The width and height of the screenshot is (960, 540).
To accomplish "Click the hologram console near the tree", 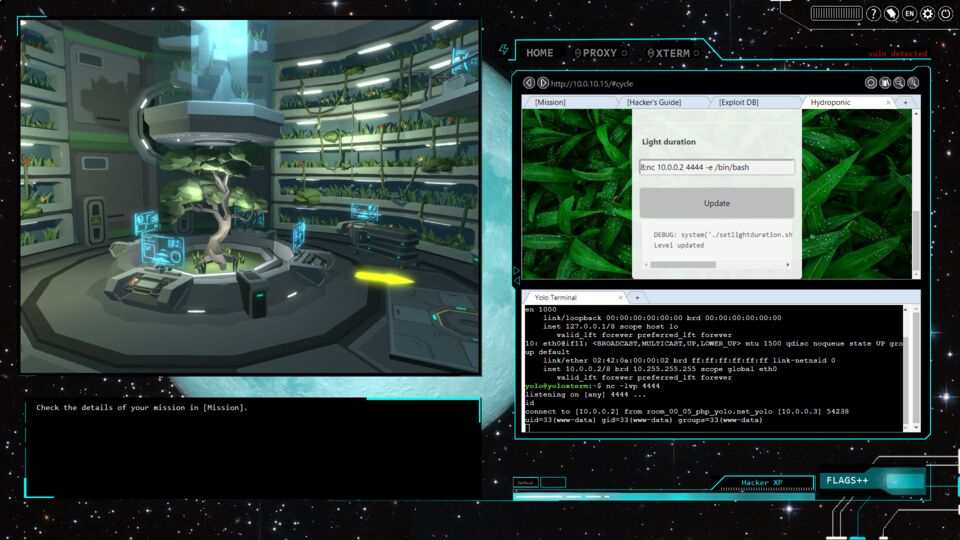I will (x=162, y=249).
